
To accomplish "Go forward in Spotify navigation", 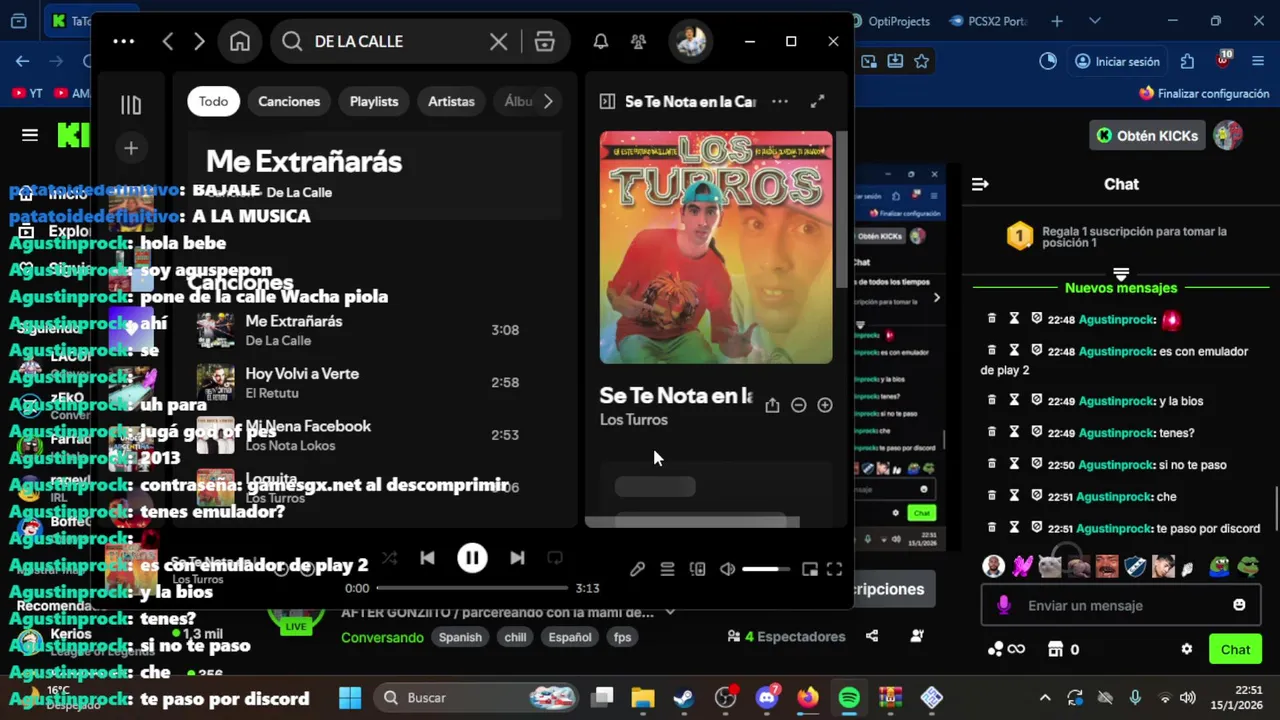I will (x=199, y=41).
